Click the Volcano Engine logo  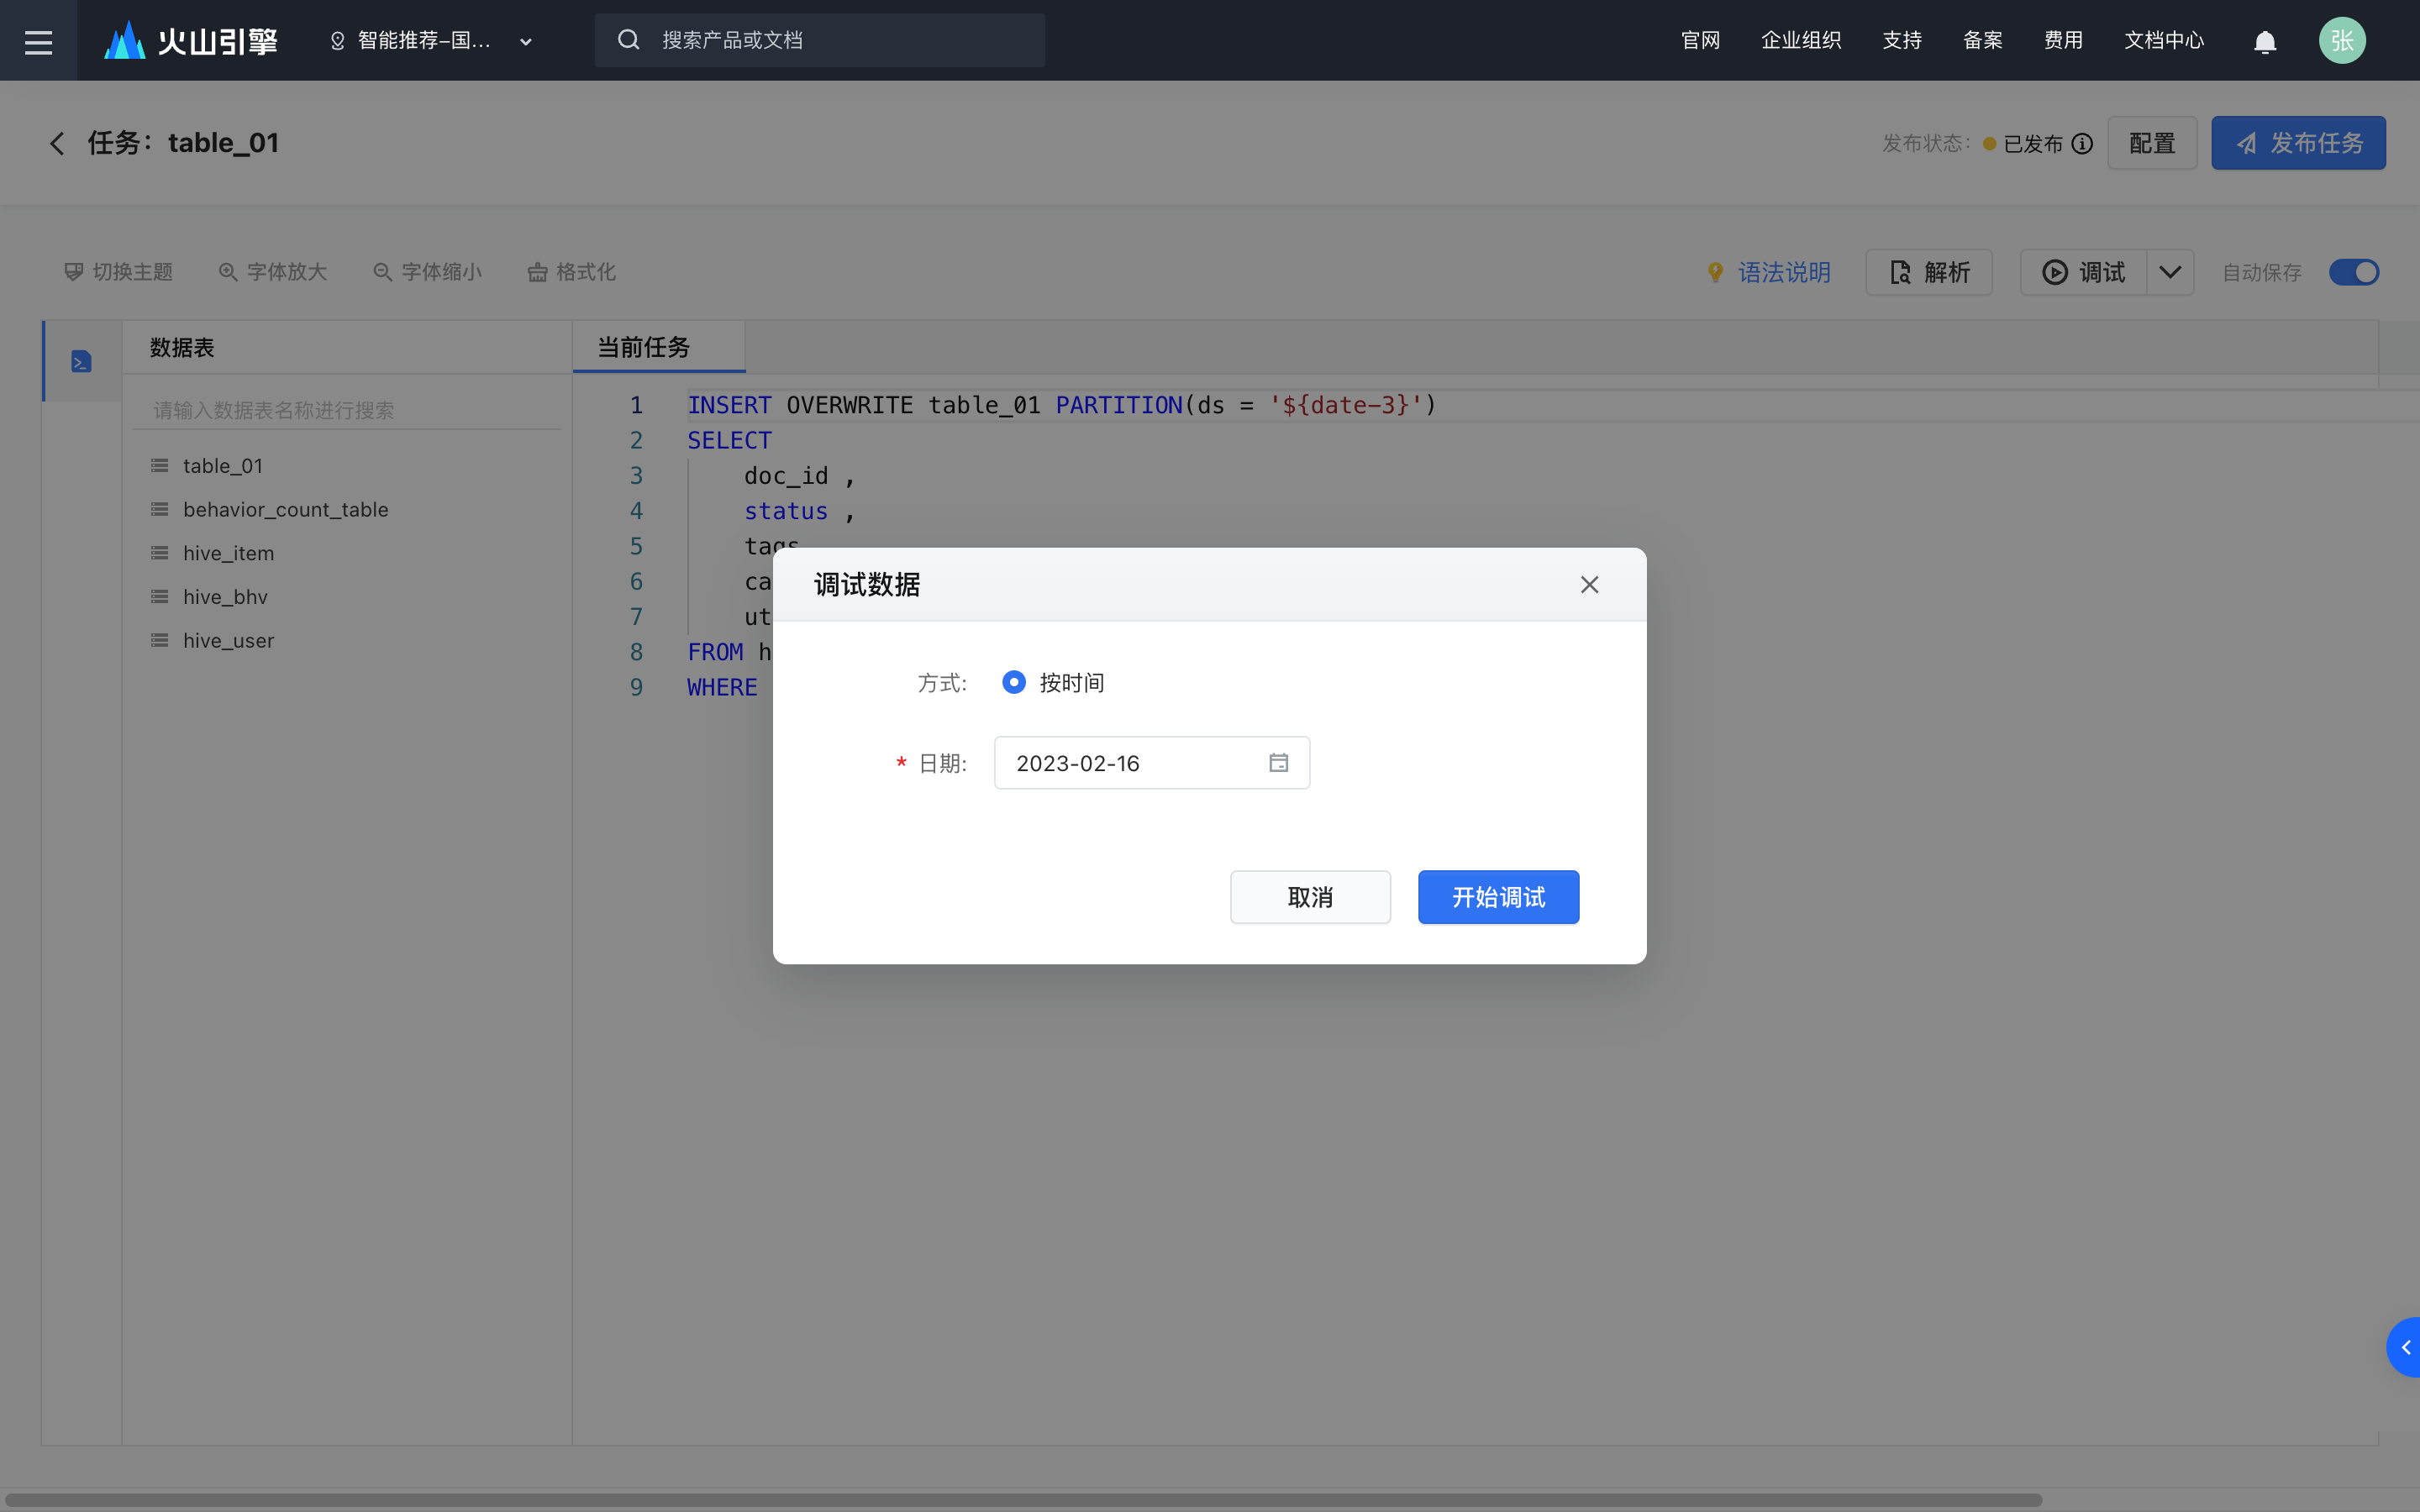190,40
